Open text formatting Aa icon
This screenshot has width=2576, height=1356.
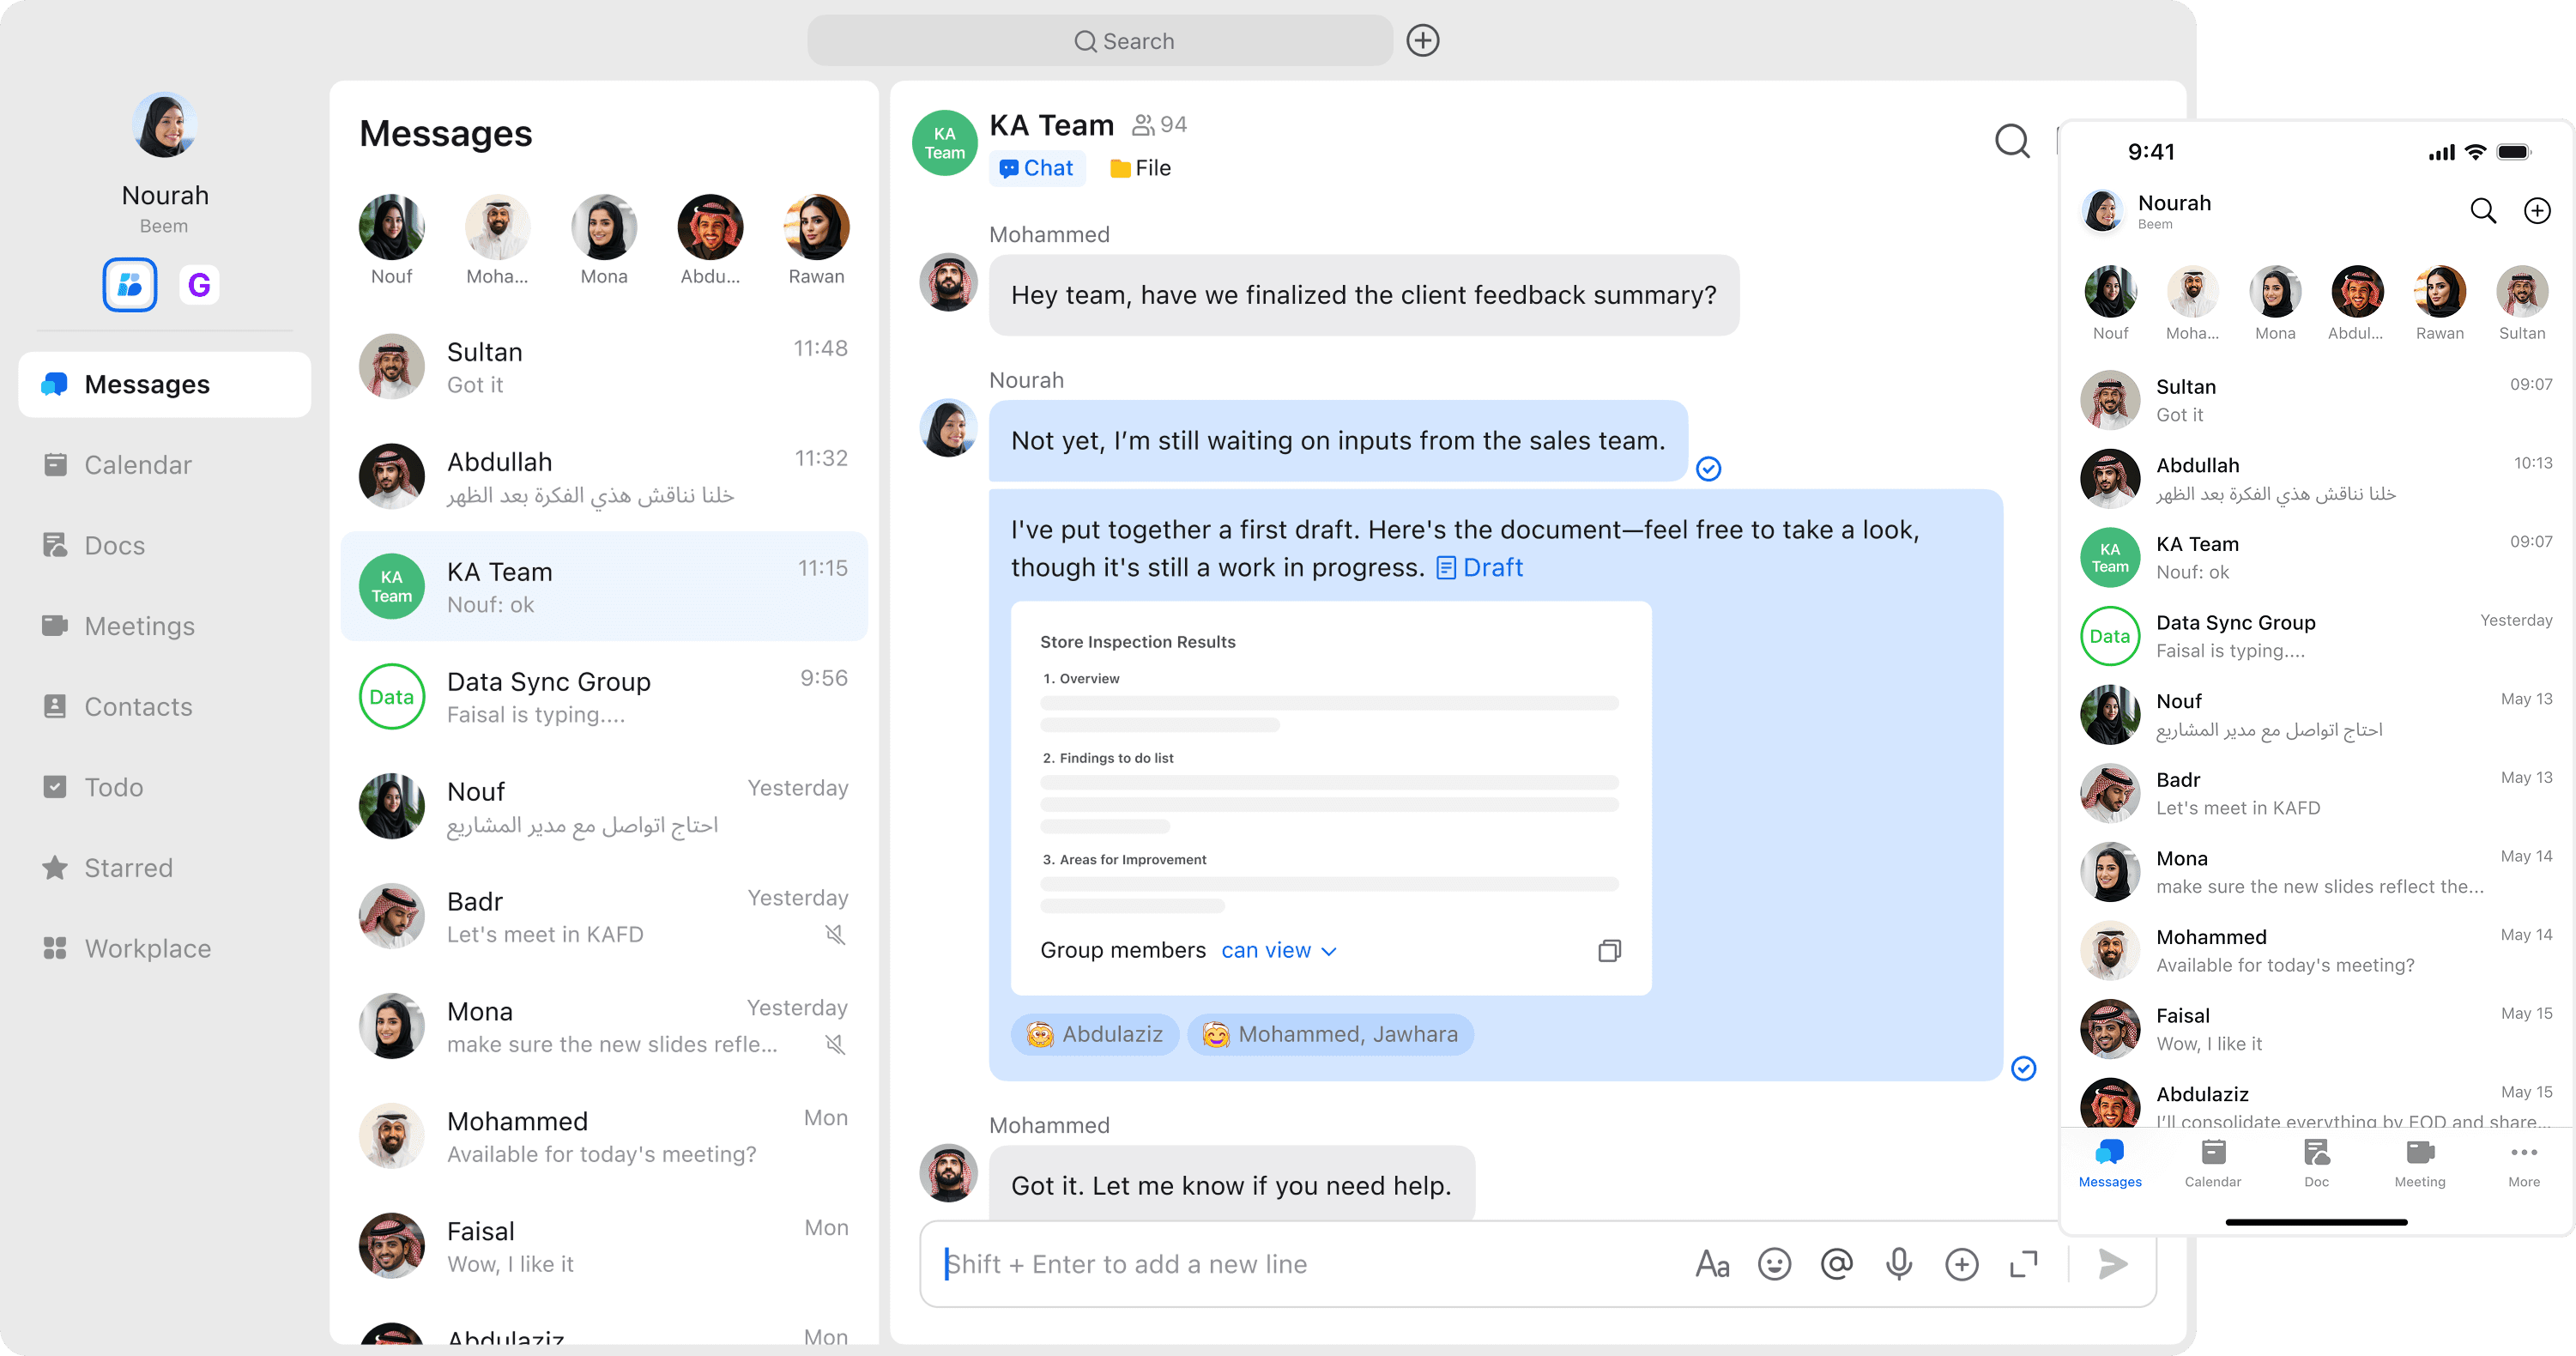[x=1712, y=1264]
